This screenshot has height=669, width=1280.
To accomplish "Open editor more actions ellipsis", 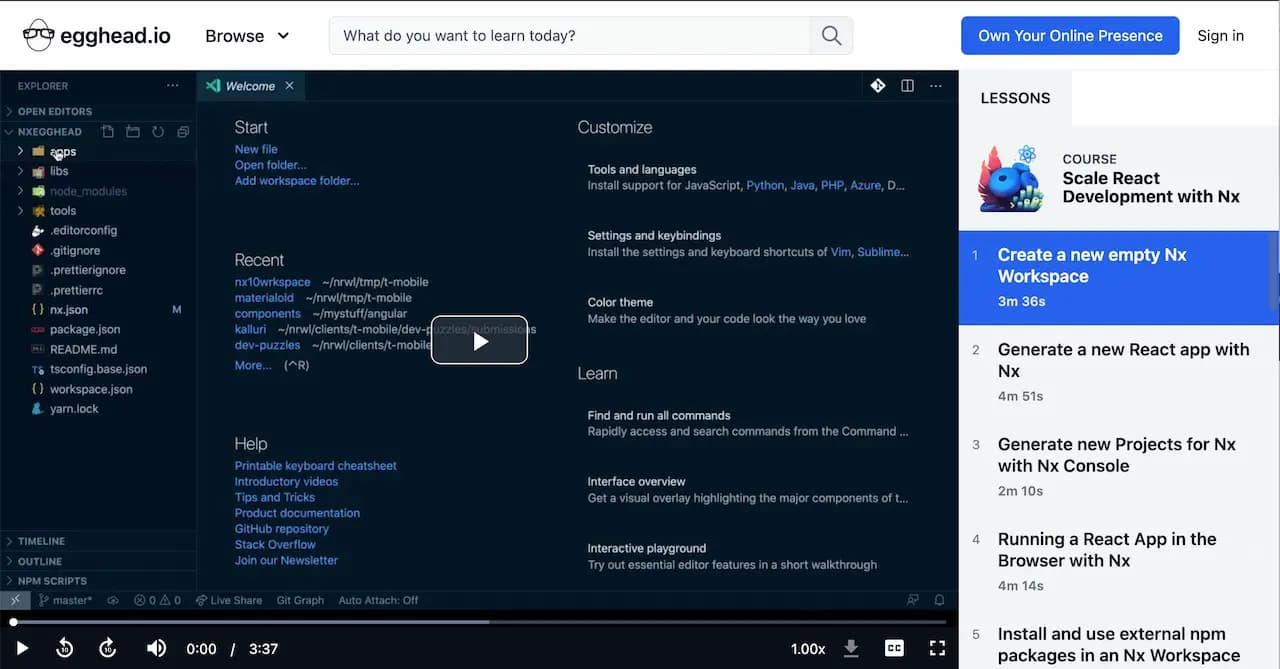I will point(936,86).
